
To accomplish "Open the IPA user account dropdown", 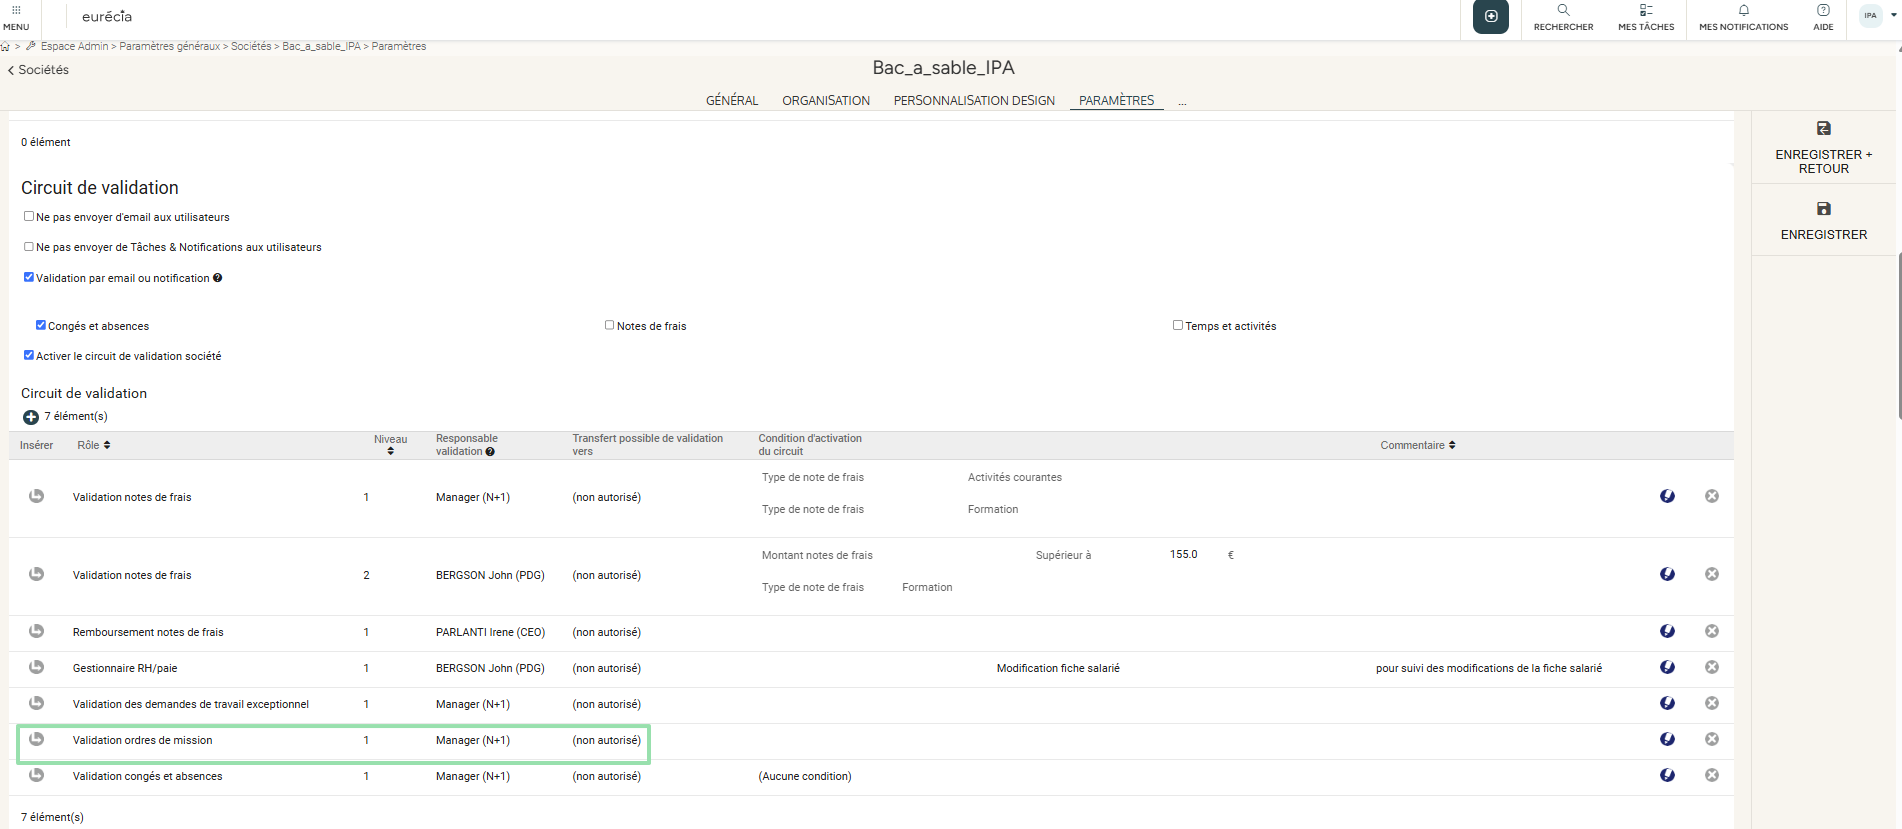I will pyautogui.click(x=1876, y=16).
